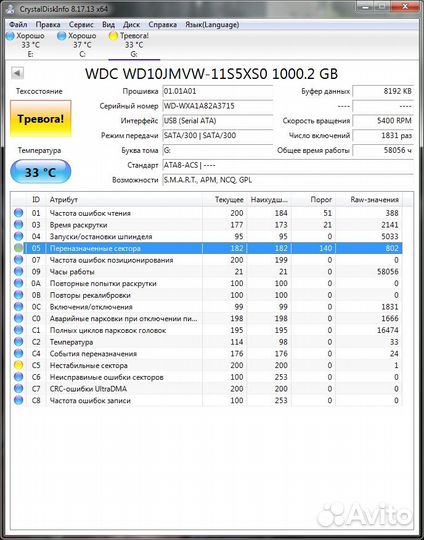Click the Прошивка field 01.01A01
Image resolution: width=424 pixels, height=540 pixels.
point(217,91)
